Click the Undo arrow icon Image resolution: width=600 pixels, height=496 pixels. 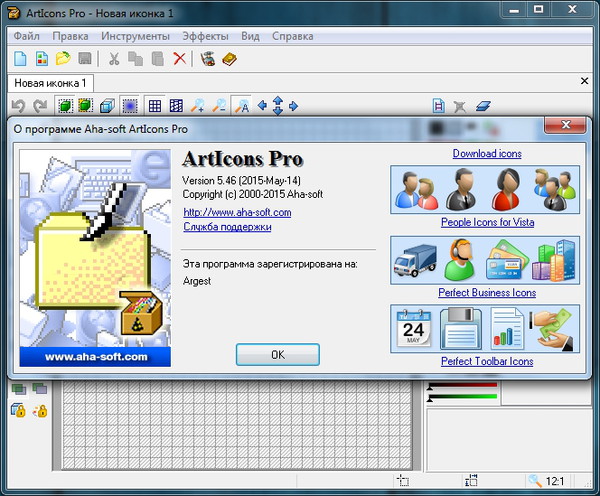(18, 105)
